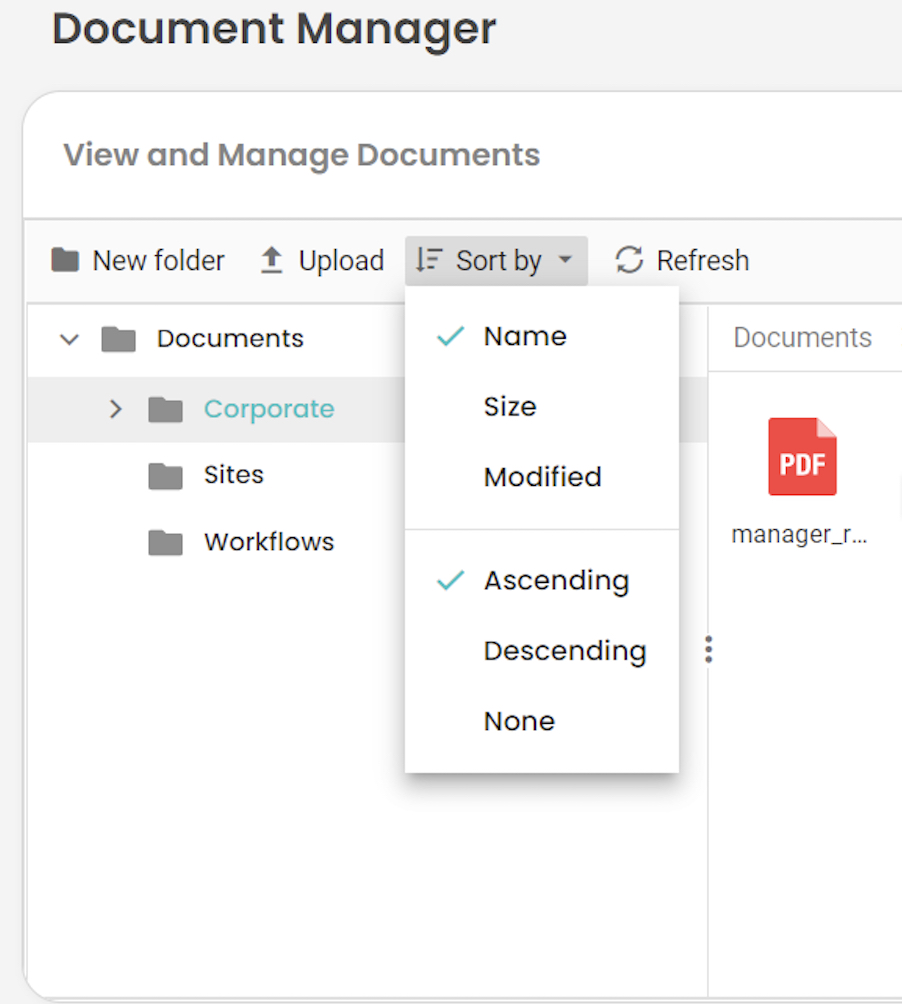Click the Sites folder icon

pyautogui.click(x=165, y=476)
